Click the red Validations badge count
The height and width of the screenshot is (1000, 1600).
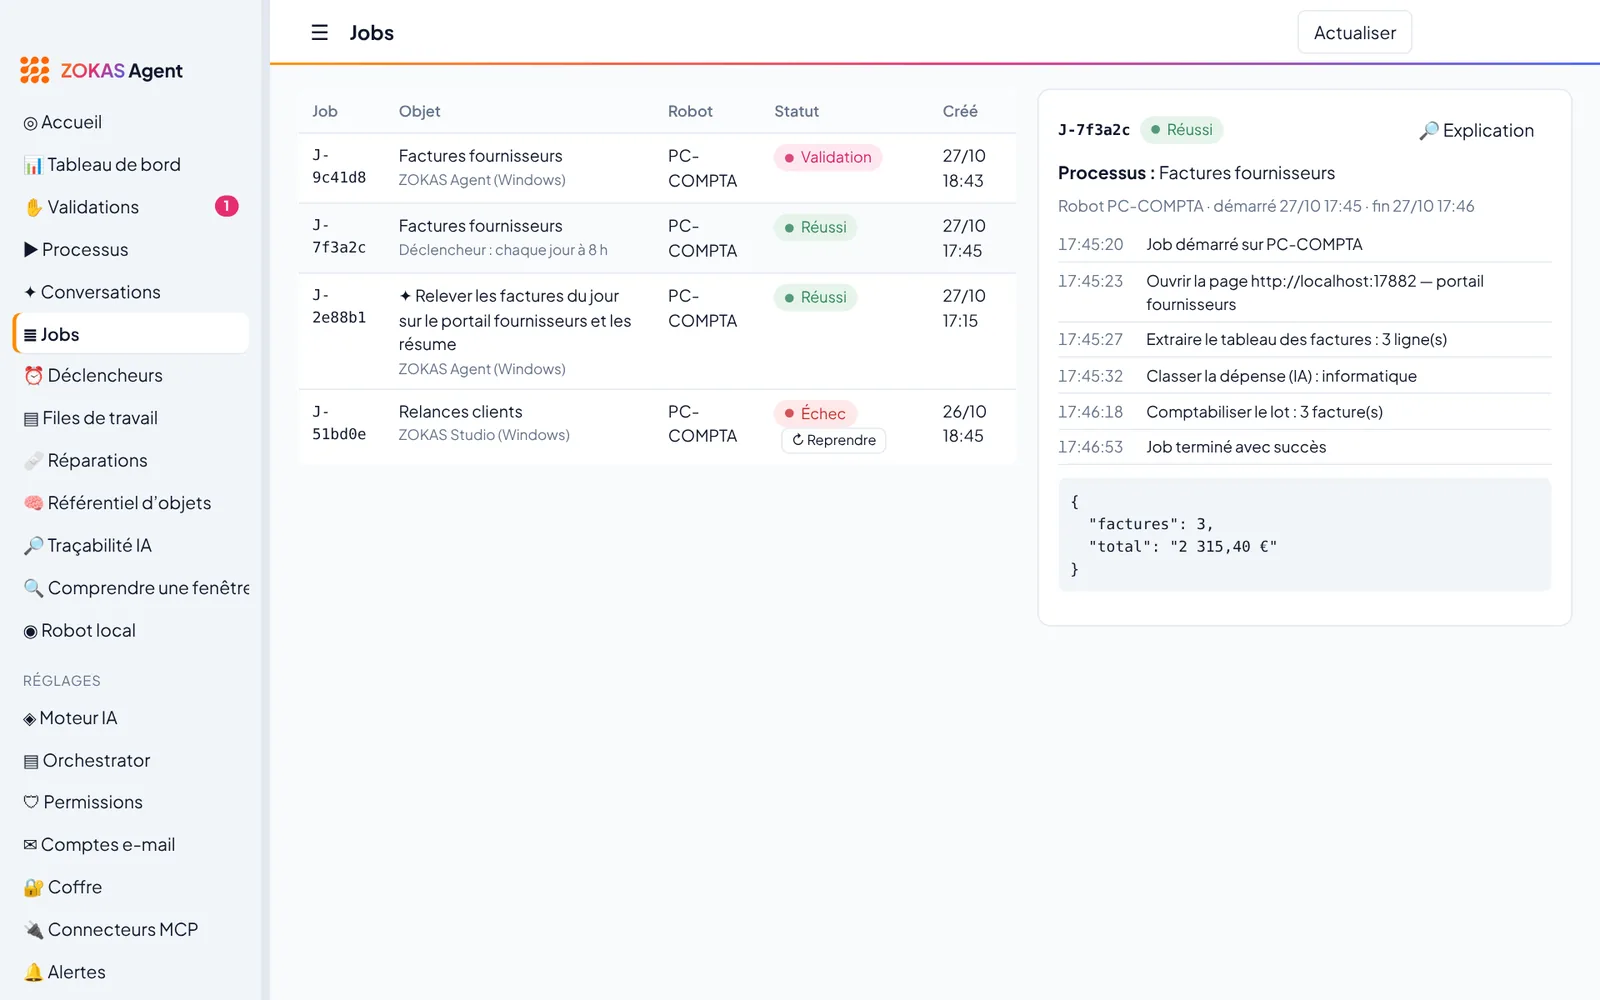(x=227, y=206)
